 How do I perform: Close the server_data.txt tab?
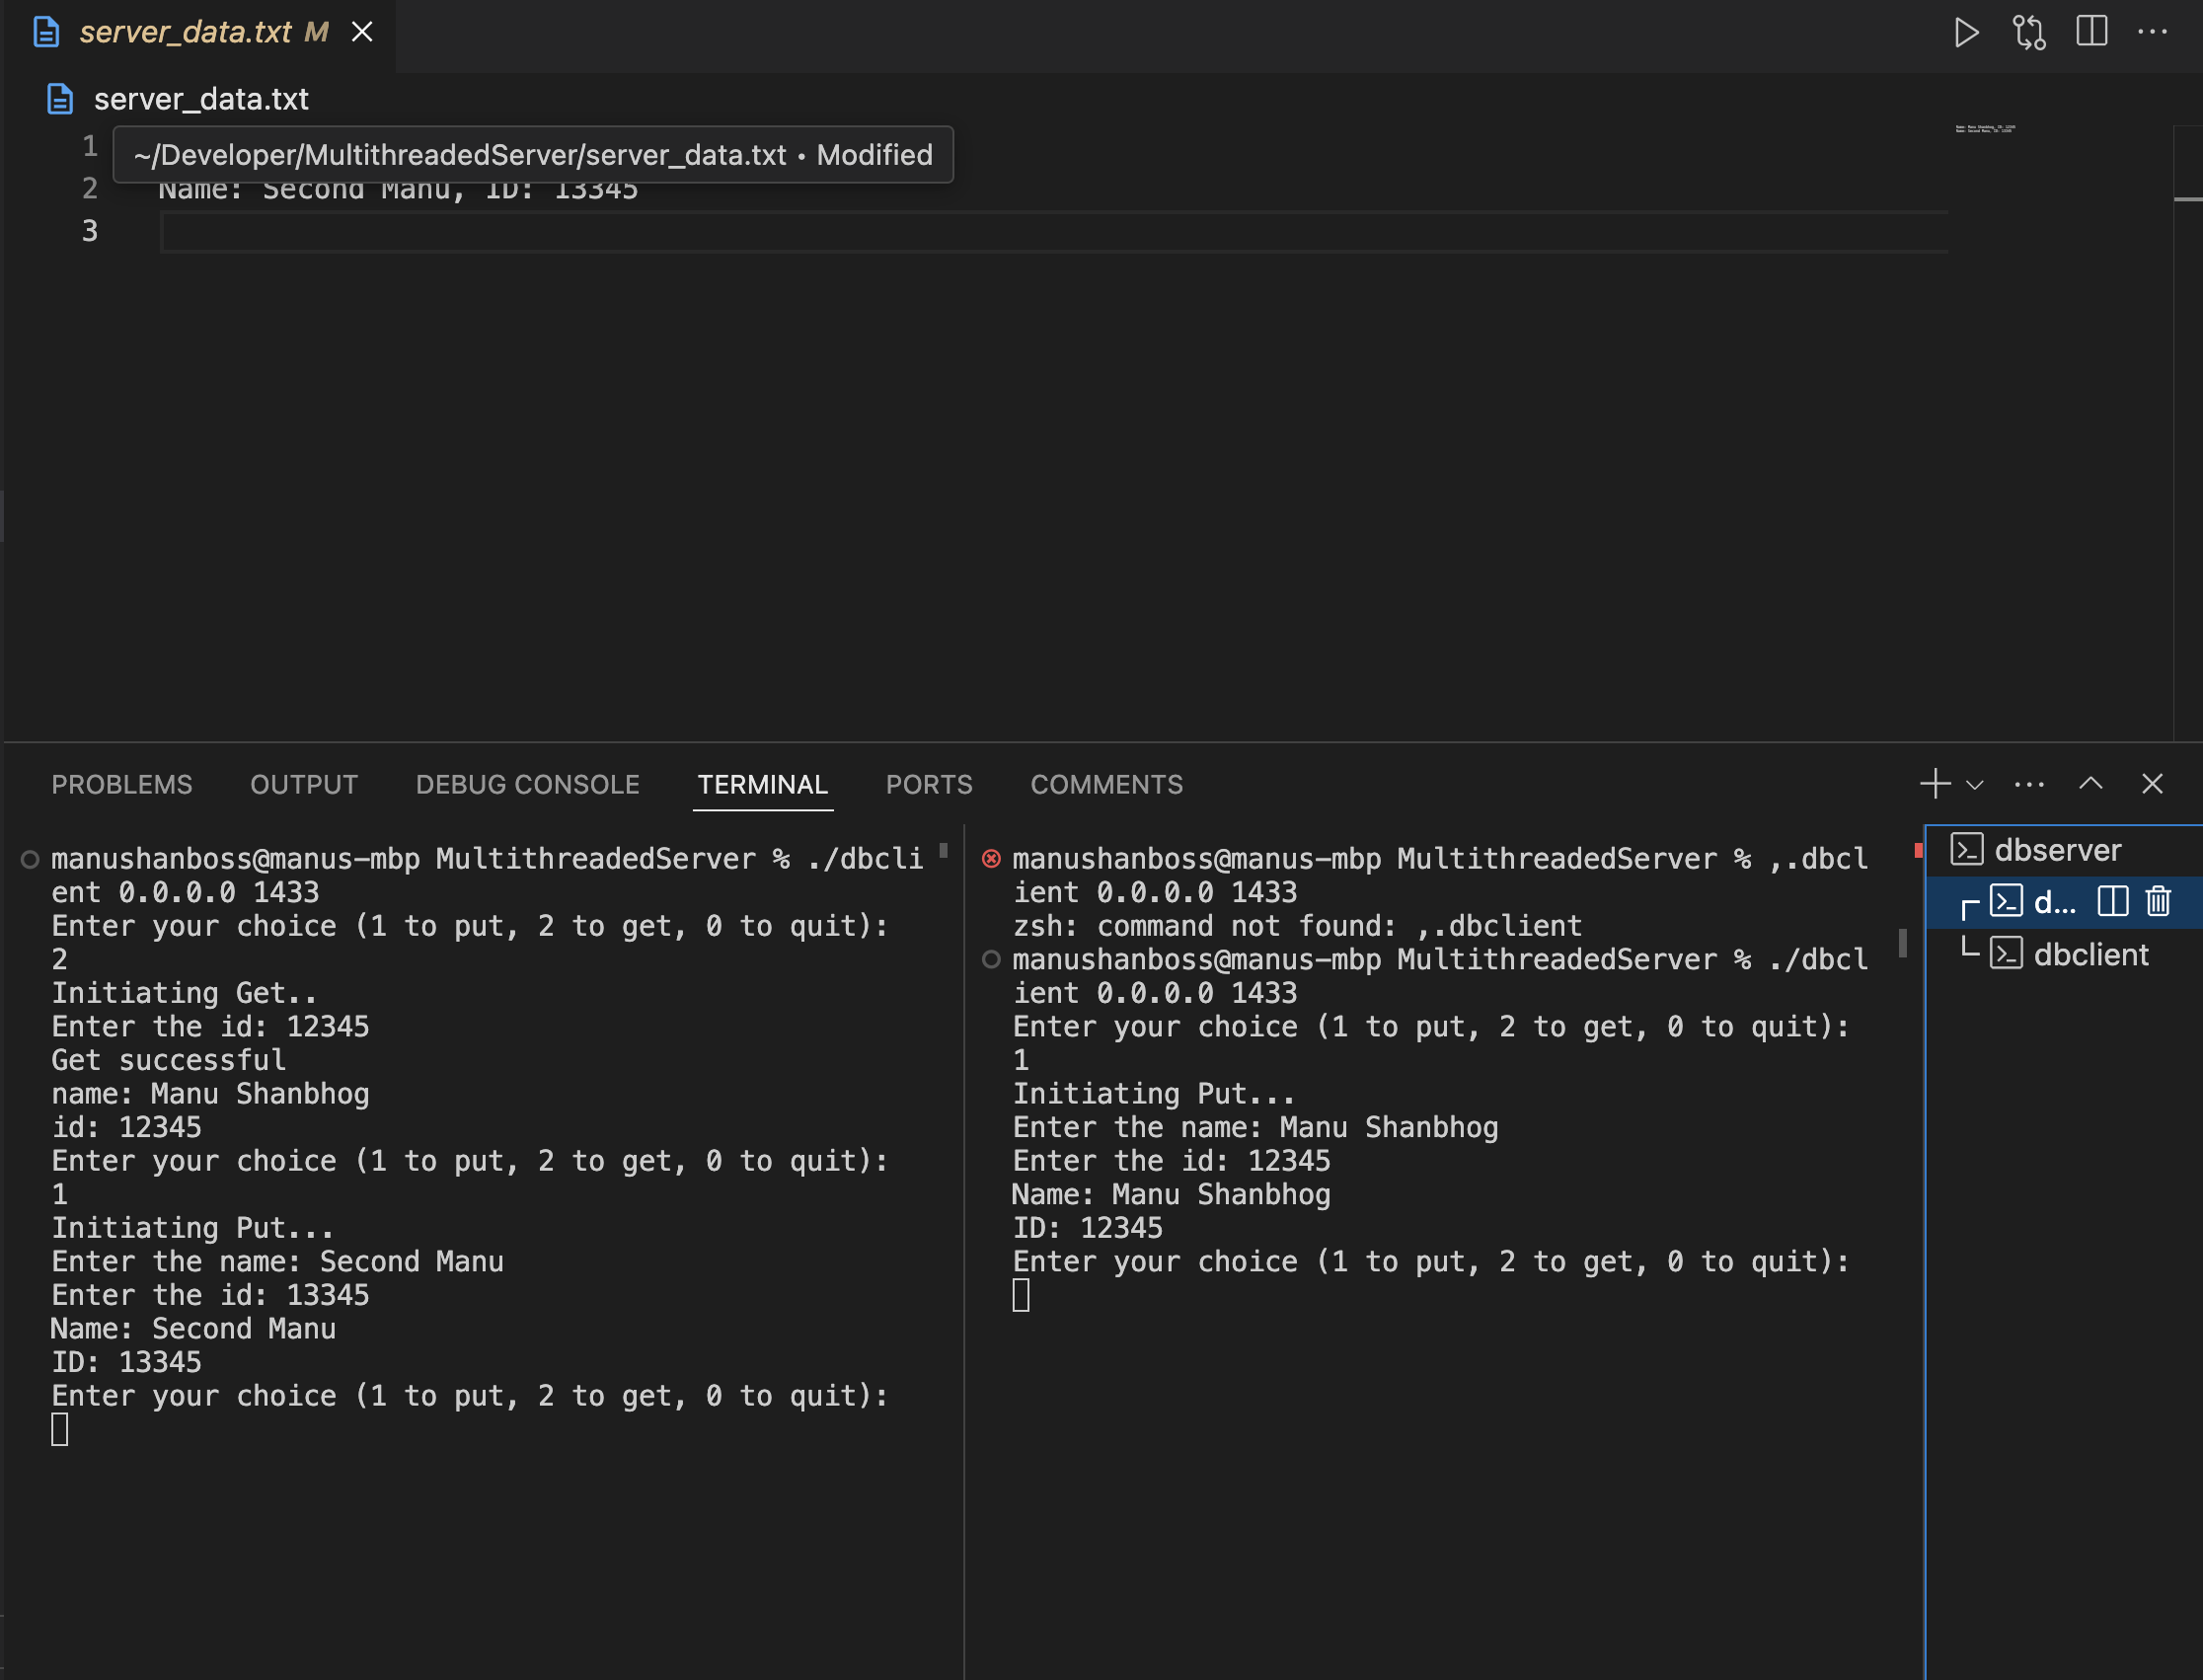pos(362,32)
